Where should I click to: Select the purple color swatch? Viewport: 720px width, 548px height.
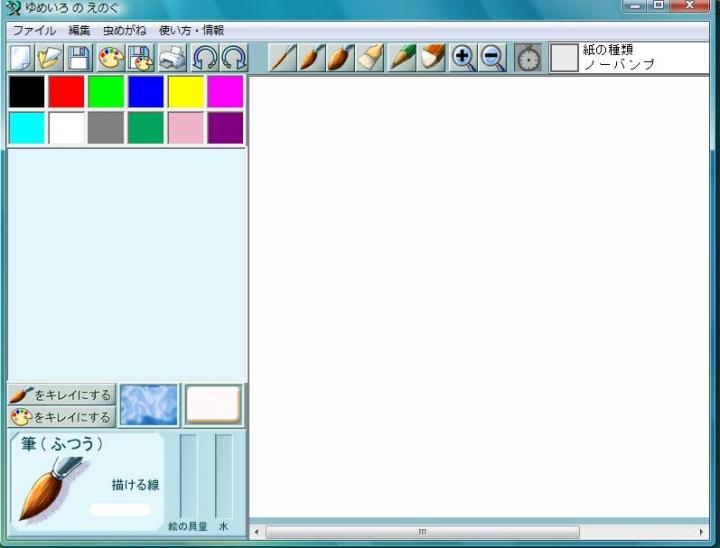click(225, 128)
